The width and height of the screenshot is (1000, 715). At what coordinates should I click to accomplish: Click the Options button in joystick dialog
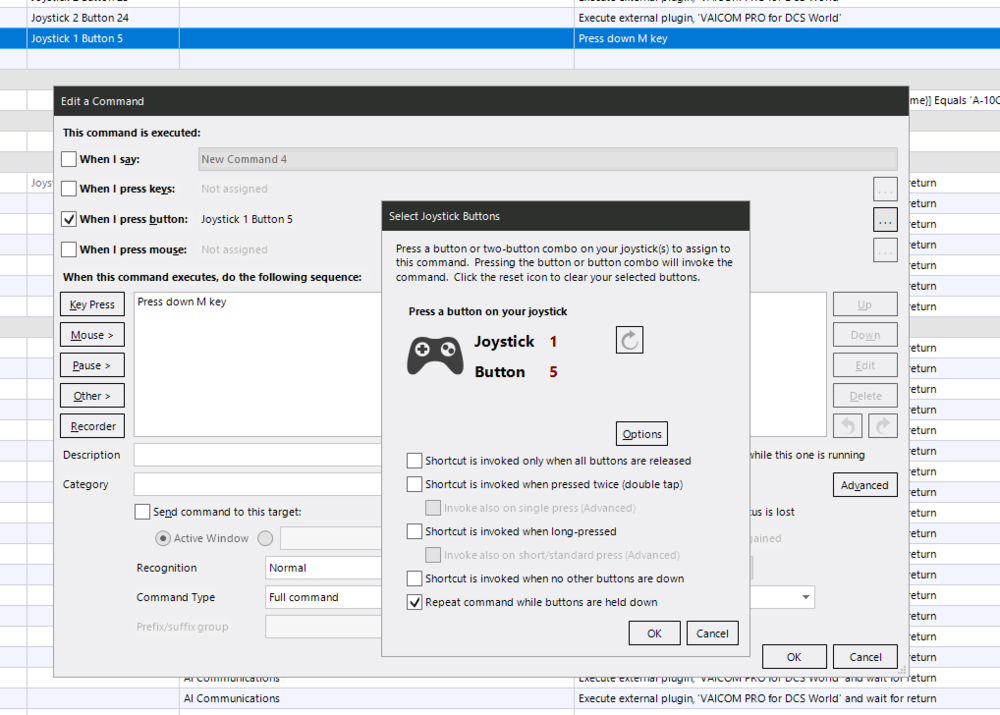(x=642, y=434)
